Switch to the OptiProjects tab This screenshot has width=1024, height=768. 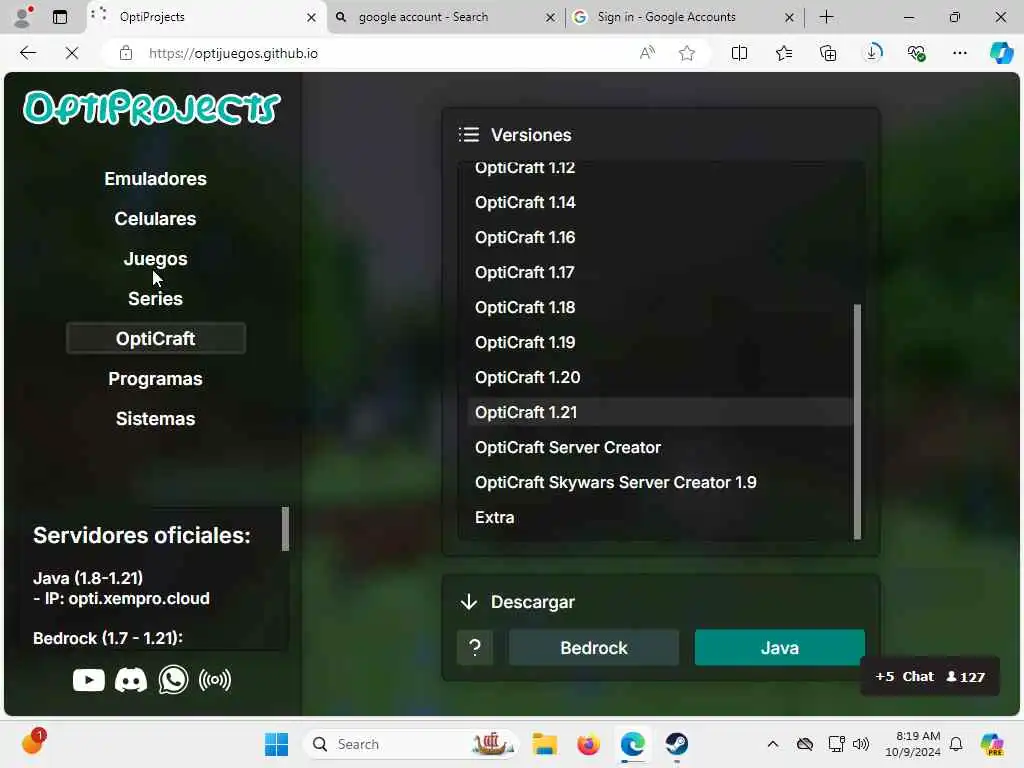click(206, 17)
